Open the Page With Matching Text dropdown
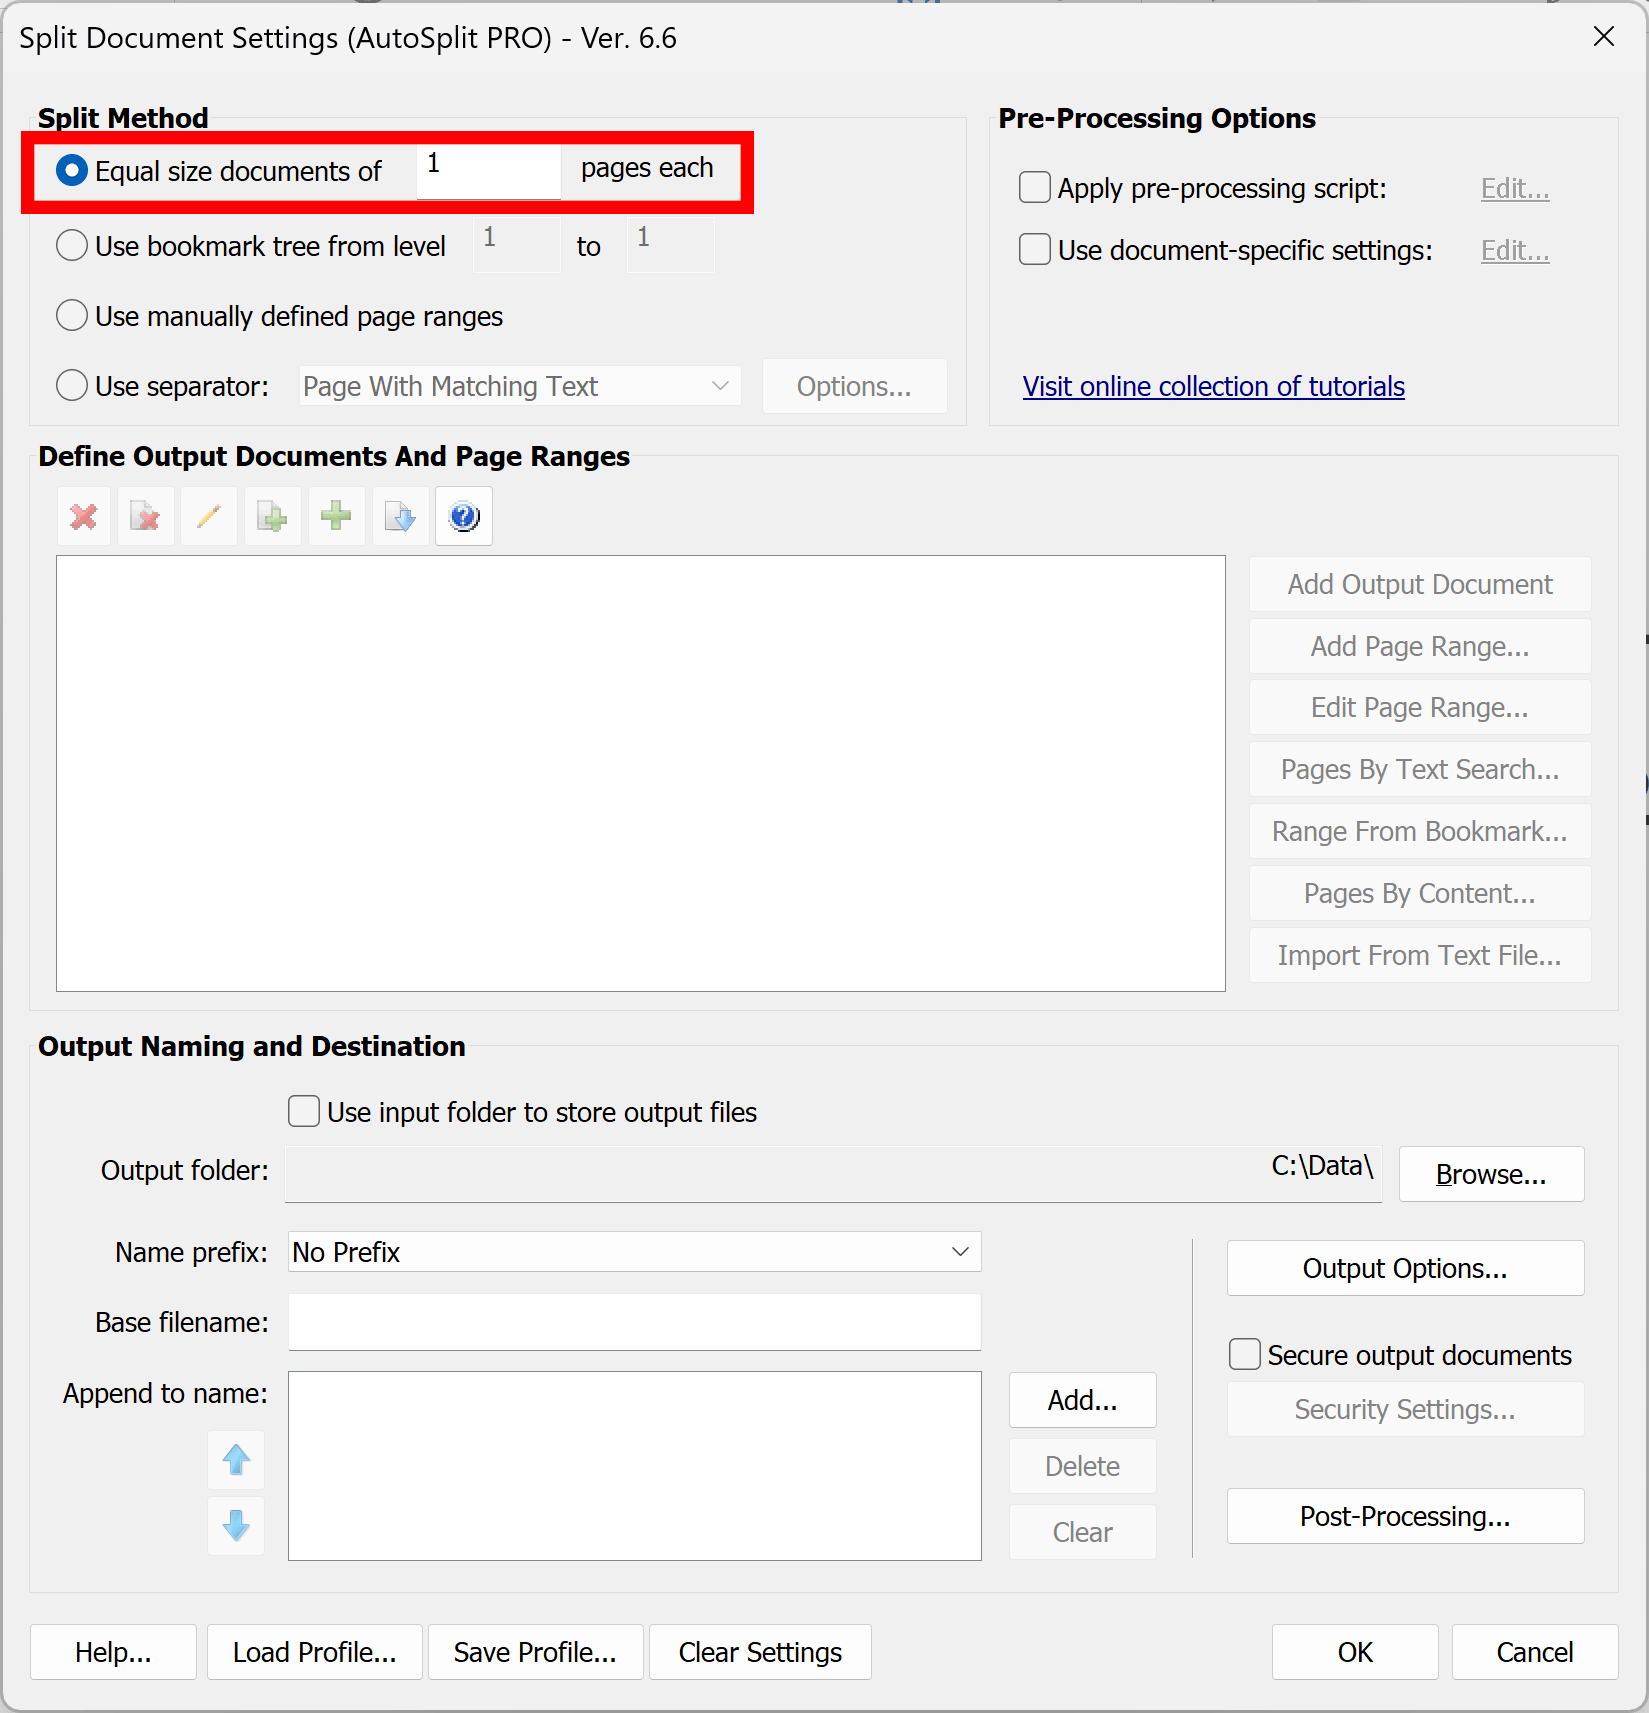This screenshot has width=1649, height=1713. [520, 386]
